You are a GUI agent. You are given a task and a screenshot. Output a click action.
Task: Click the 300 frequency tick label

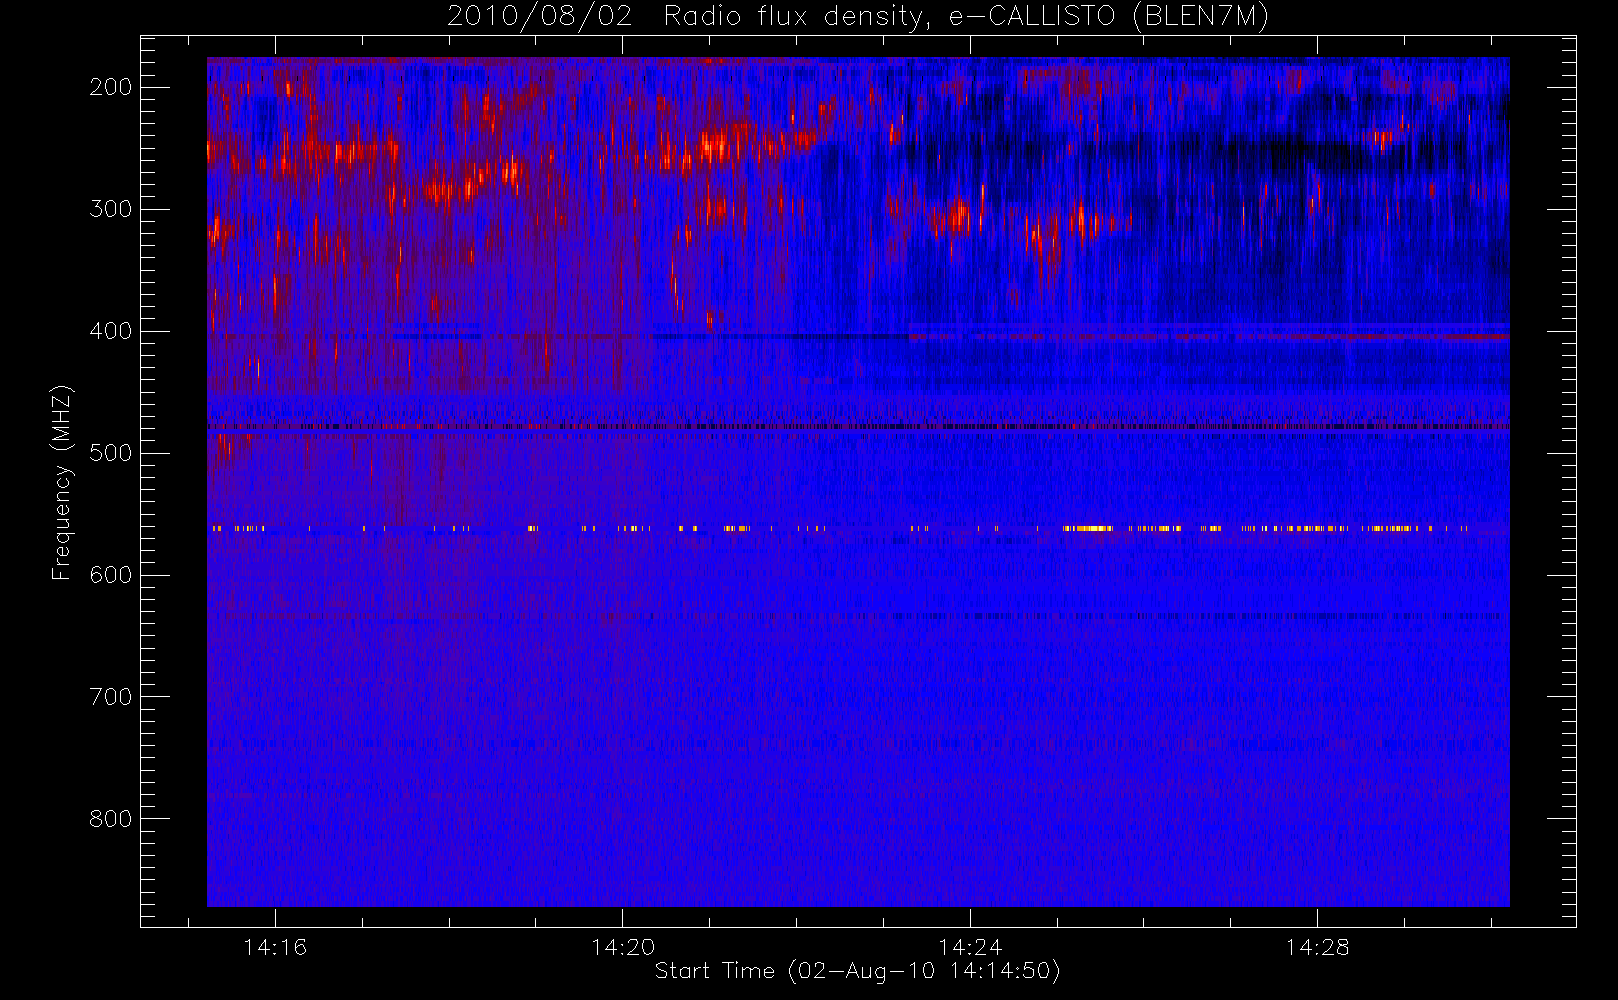tap(111, 209)
